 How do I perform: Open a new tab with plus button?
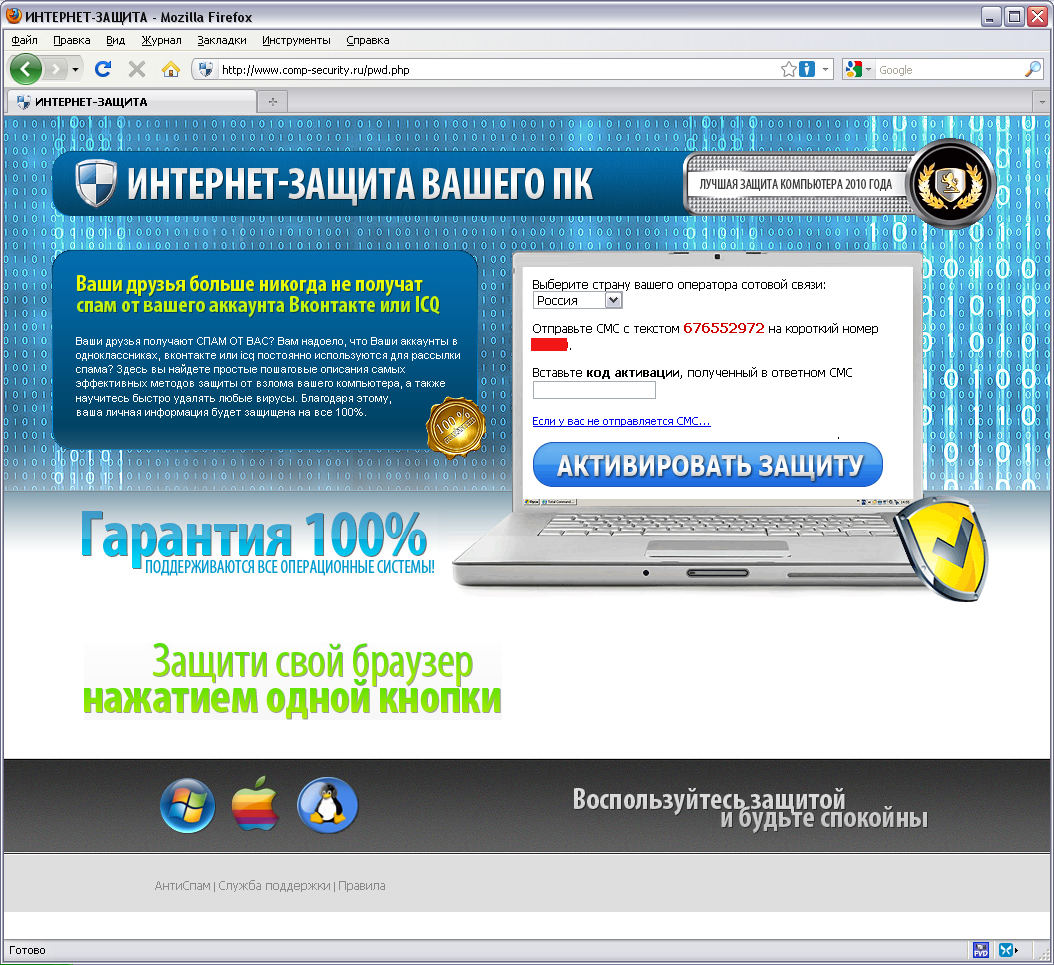273,102
